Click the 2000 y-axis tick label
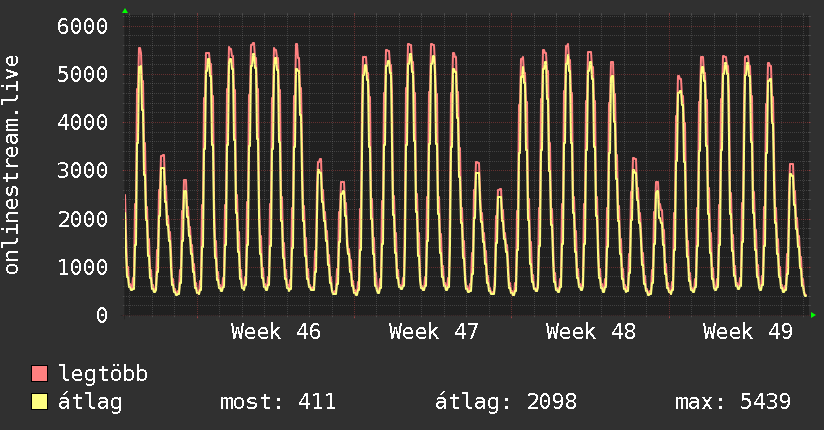This screenshot has width=824, height=430. pos(83,219)
